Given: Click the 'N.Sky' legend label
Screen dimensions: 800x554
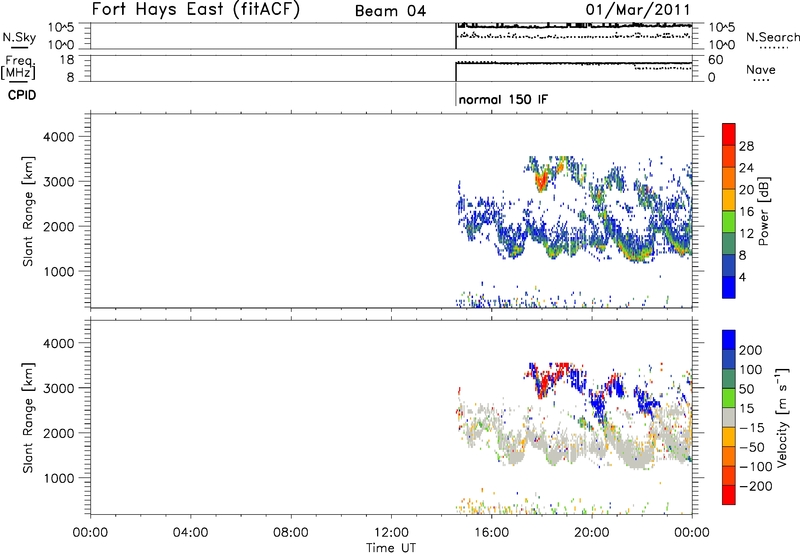Looking at the screenshot, I should (x=19, y=37).
